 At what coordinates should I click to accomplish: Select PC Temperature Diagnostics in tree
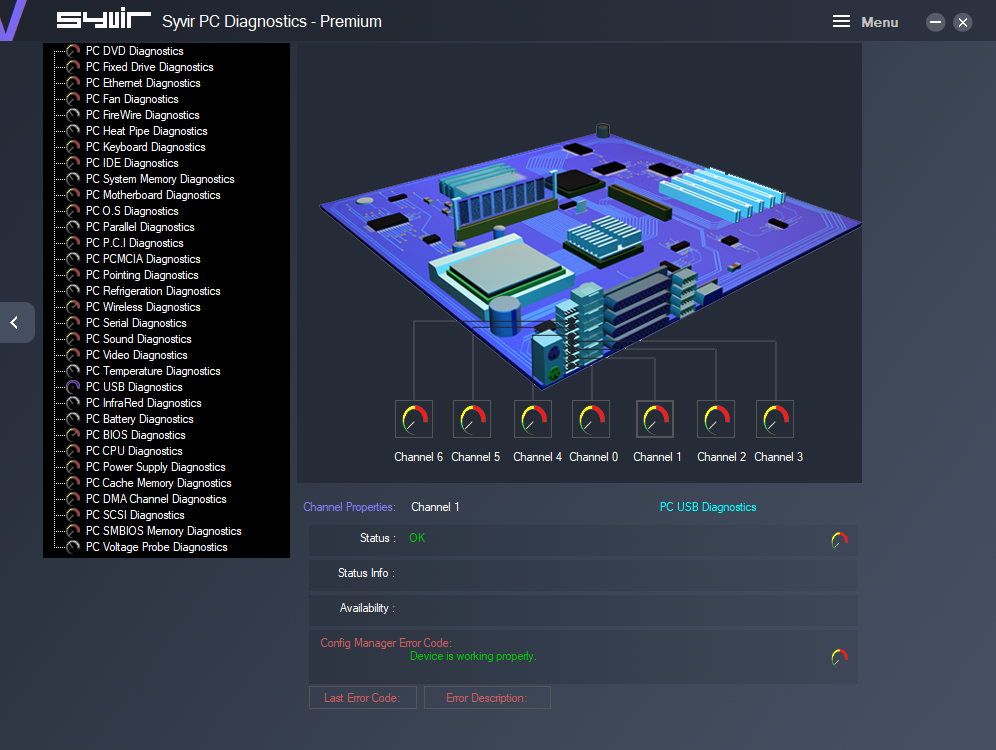(x=153, y=371)
